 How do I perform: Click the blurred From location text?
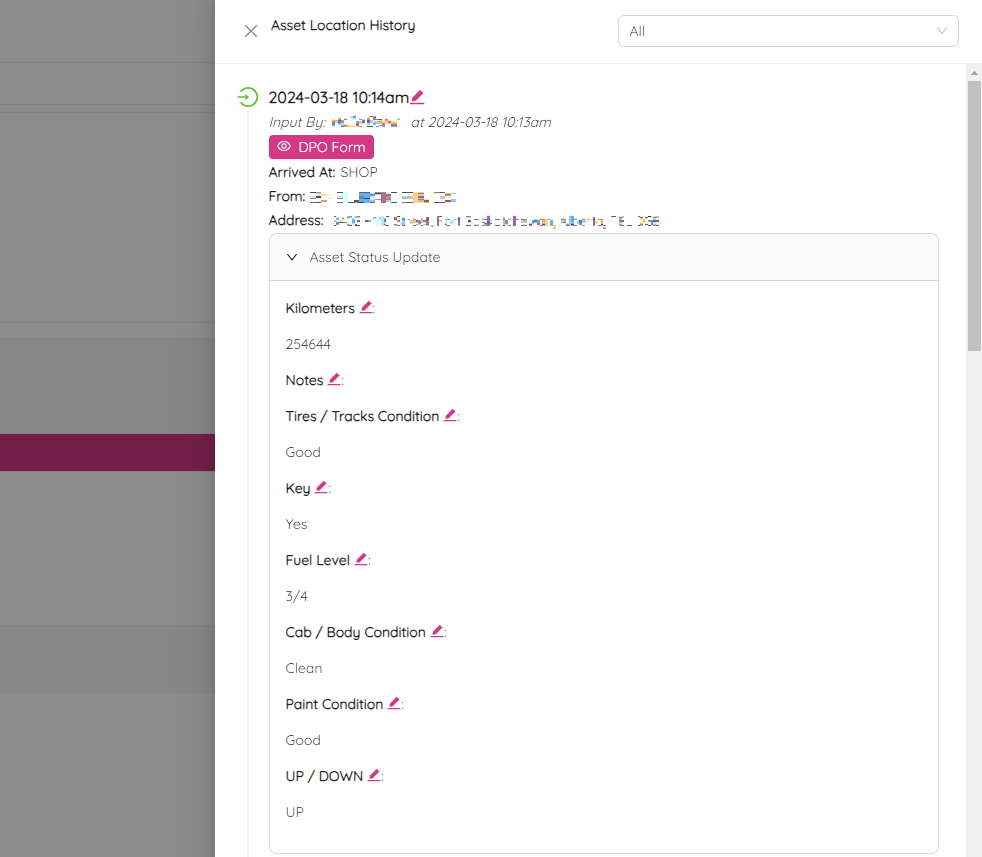(382, 197)
